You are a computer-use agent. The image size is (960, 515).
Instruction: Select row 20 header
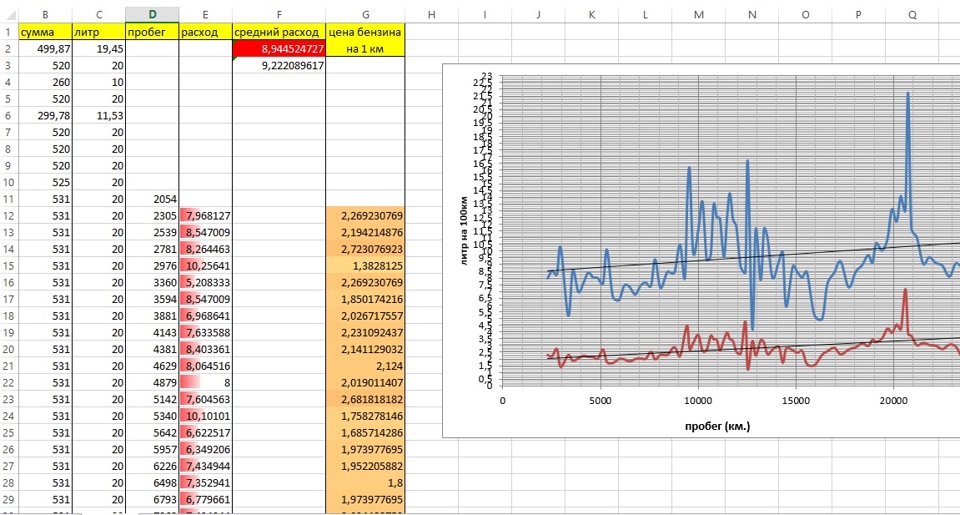click(x=9, y=349)
